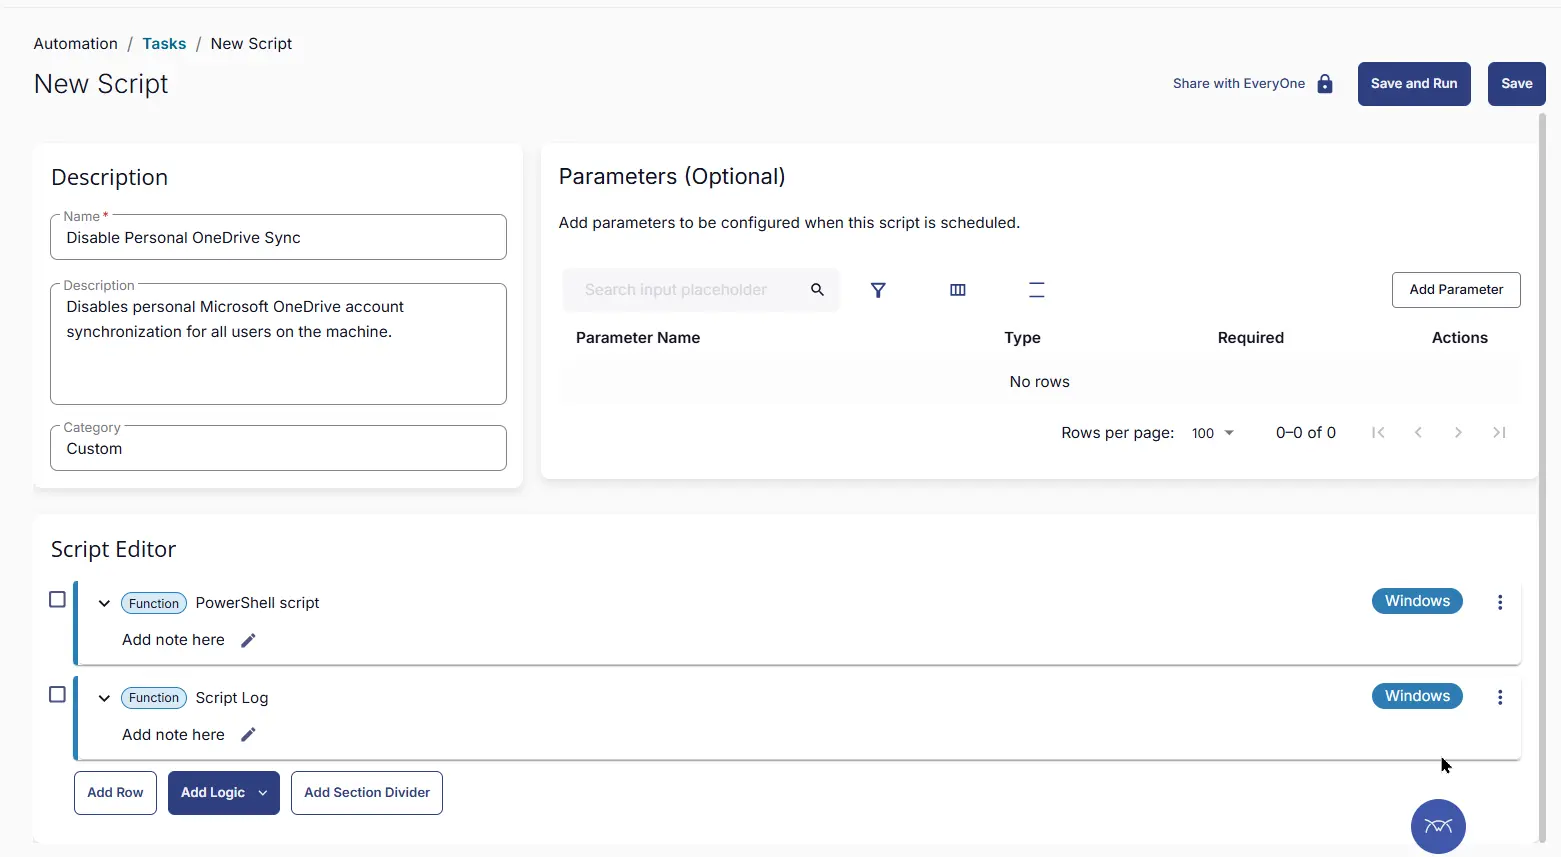Open the Add Logic dropdown arrow
This screenshot has height=857, width=1561.
point(263,793)
